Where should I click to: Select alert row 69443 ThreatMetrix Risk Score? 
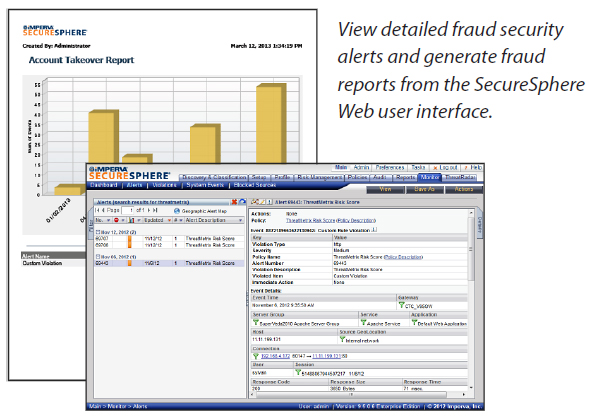(x=169, y=263)
